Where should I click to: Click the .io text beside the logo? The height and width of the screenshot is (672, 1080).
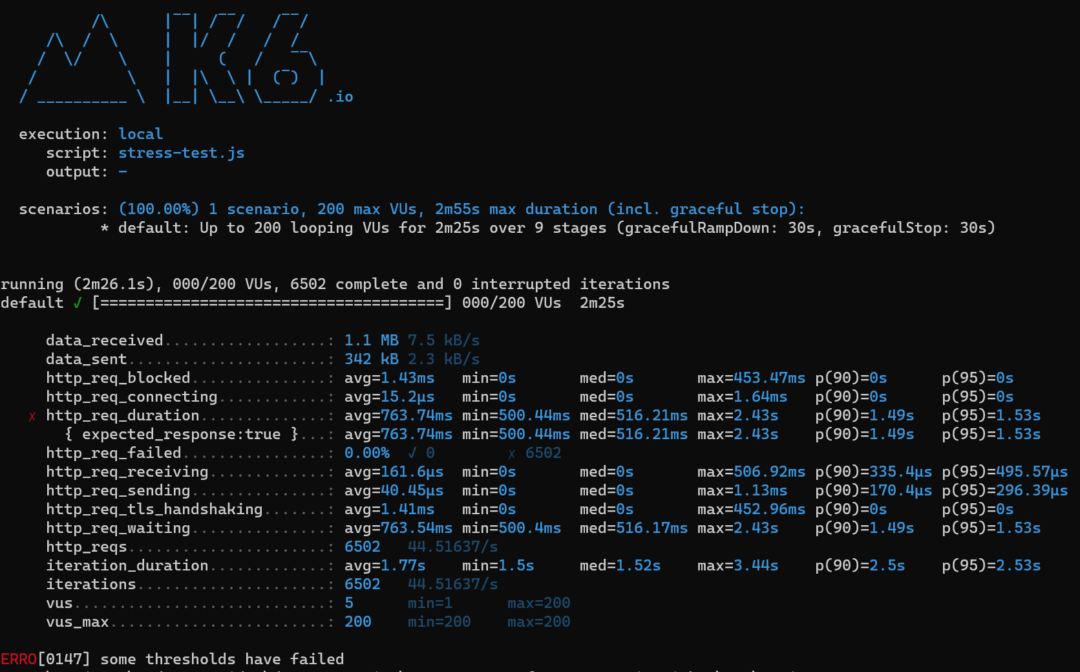pyautogui.click(x=340, y=97)
